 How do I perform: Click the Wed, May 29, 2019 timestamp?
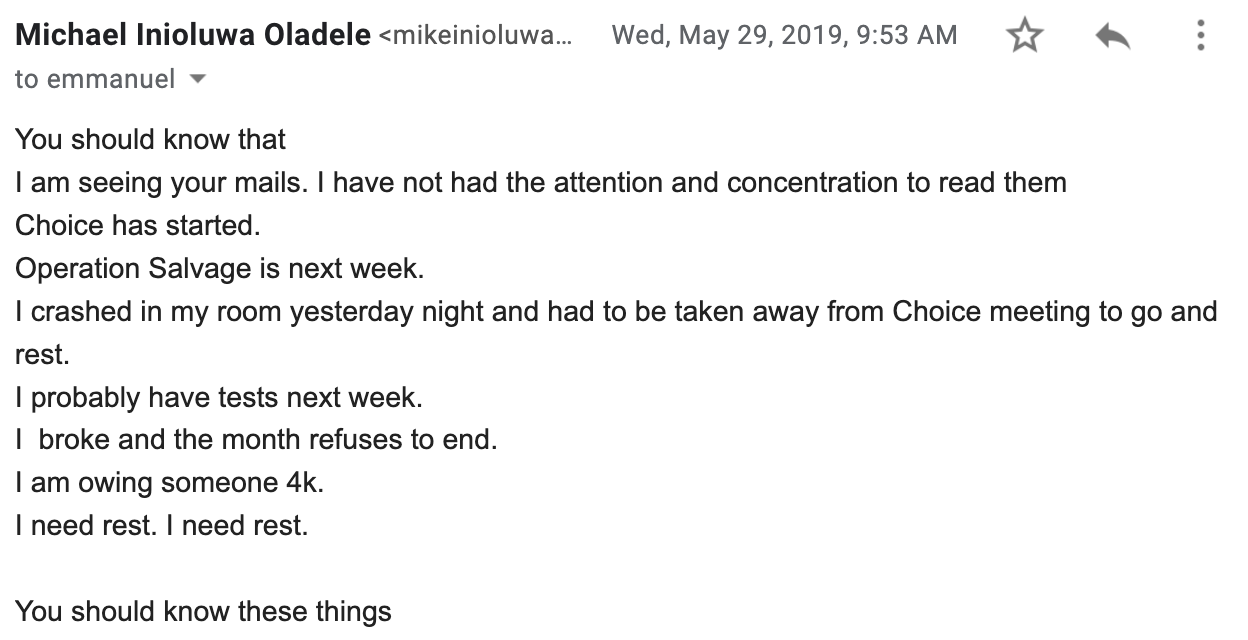(784, 36)
